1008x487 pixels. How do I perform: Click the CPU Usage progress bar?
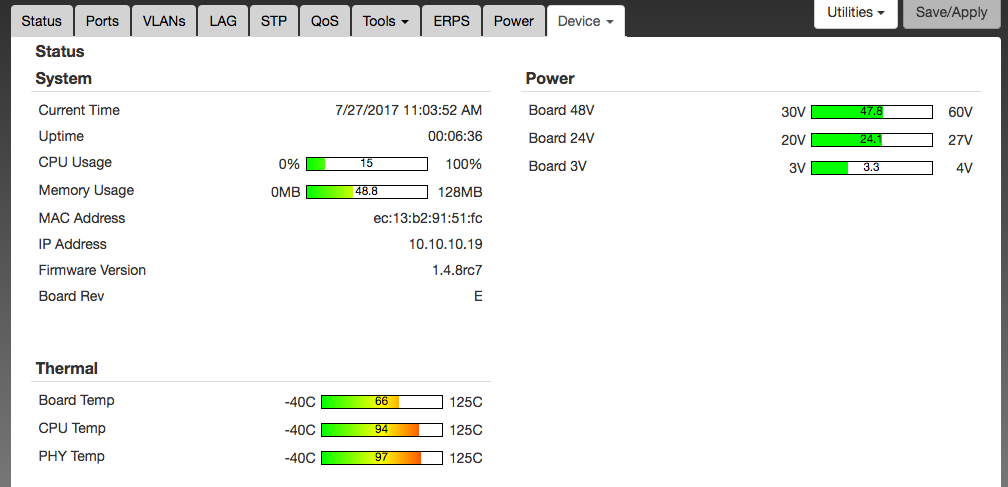point(366,164)
